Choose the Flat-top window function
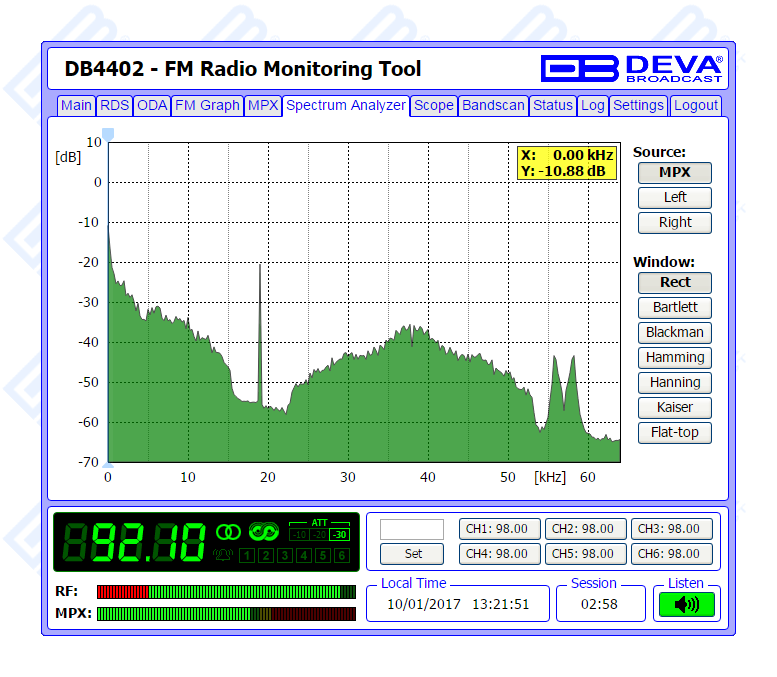 [x=675, y=432]
